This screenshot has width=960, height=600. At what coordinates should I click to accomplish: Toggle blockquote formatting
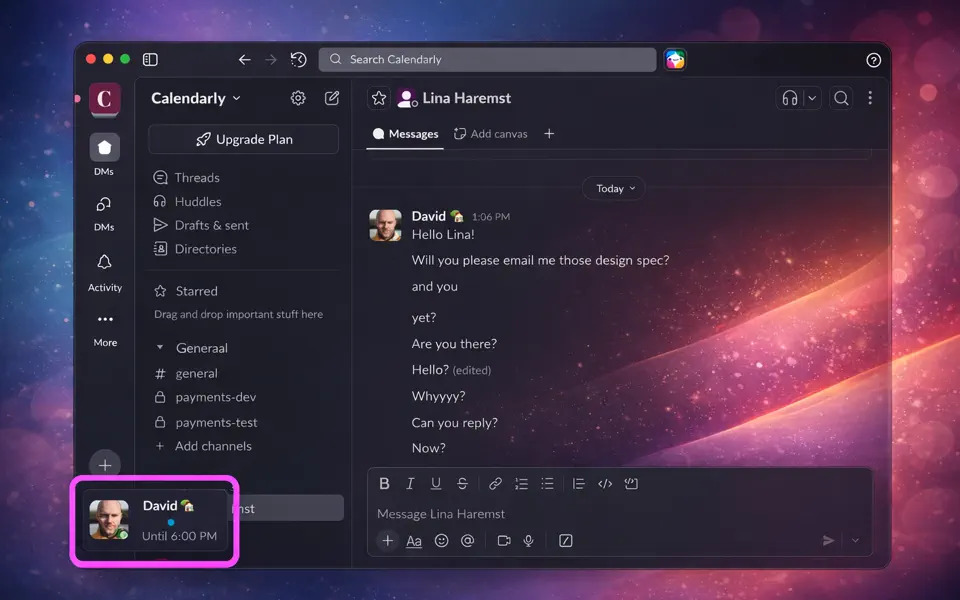(x=579, y=484)
